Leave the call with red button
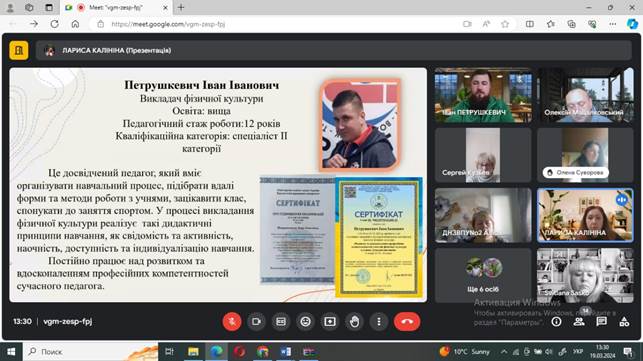643x361 pixels. tap(407, 322)
